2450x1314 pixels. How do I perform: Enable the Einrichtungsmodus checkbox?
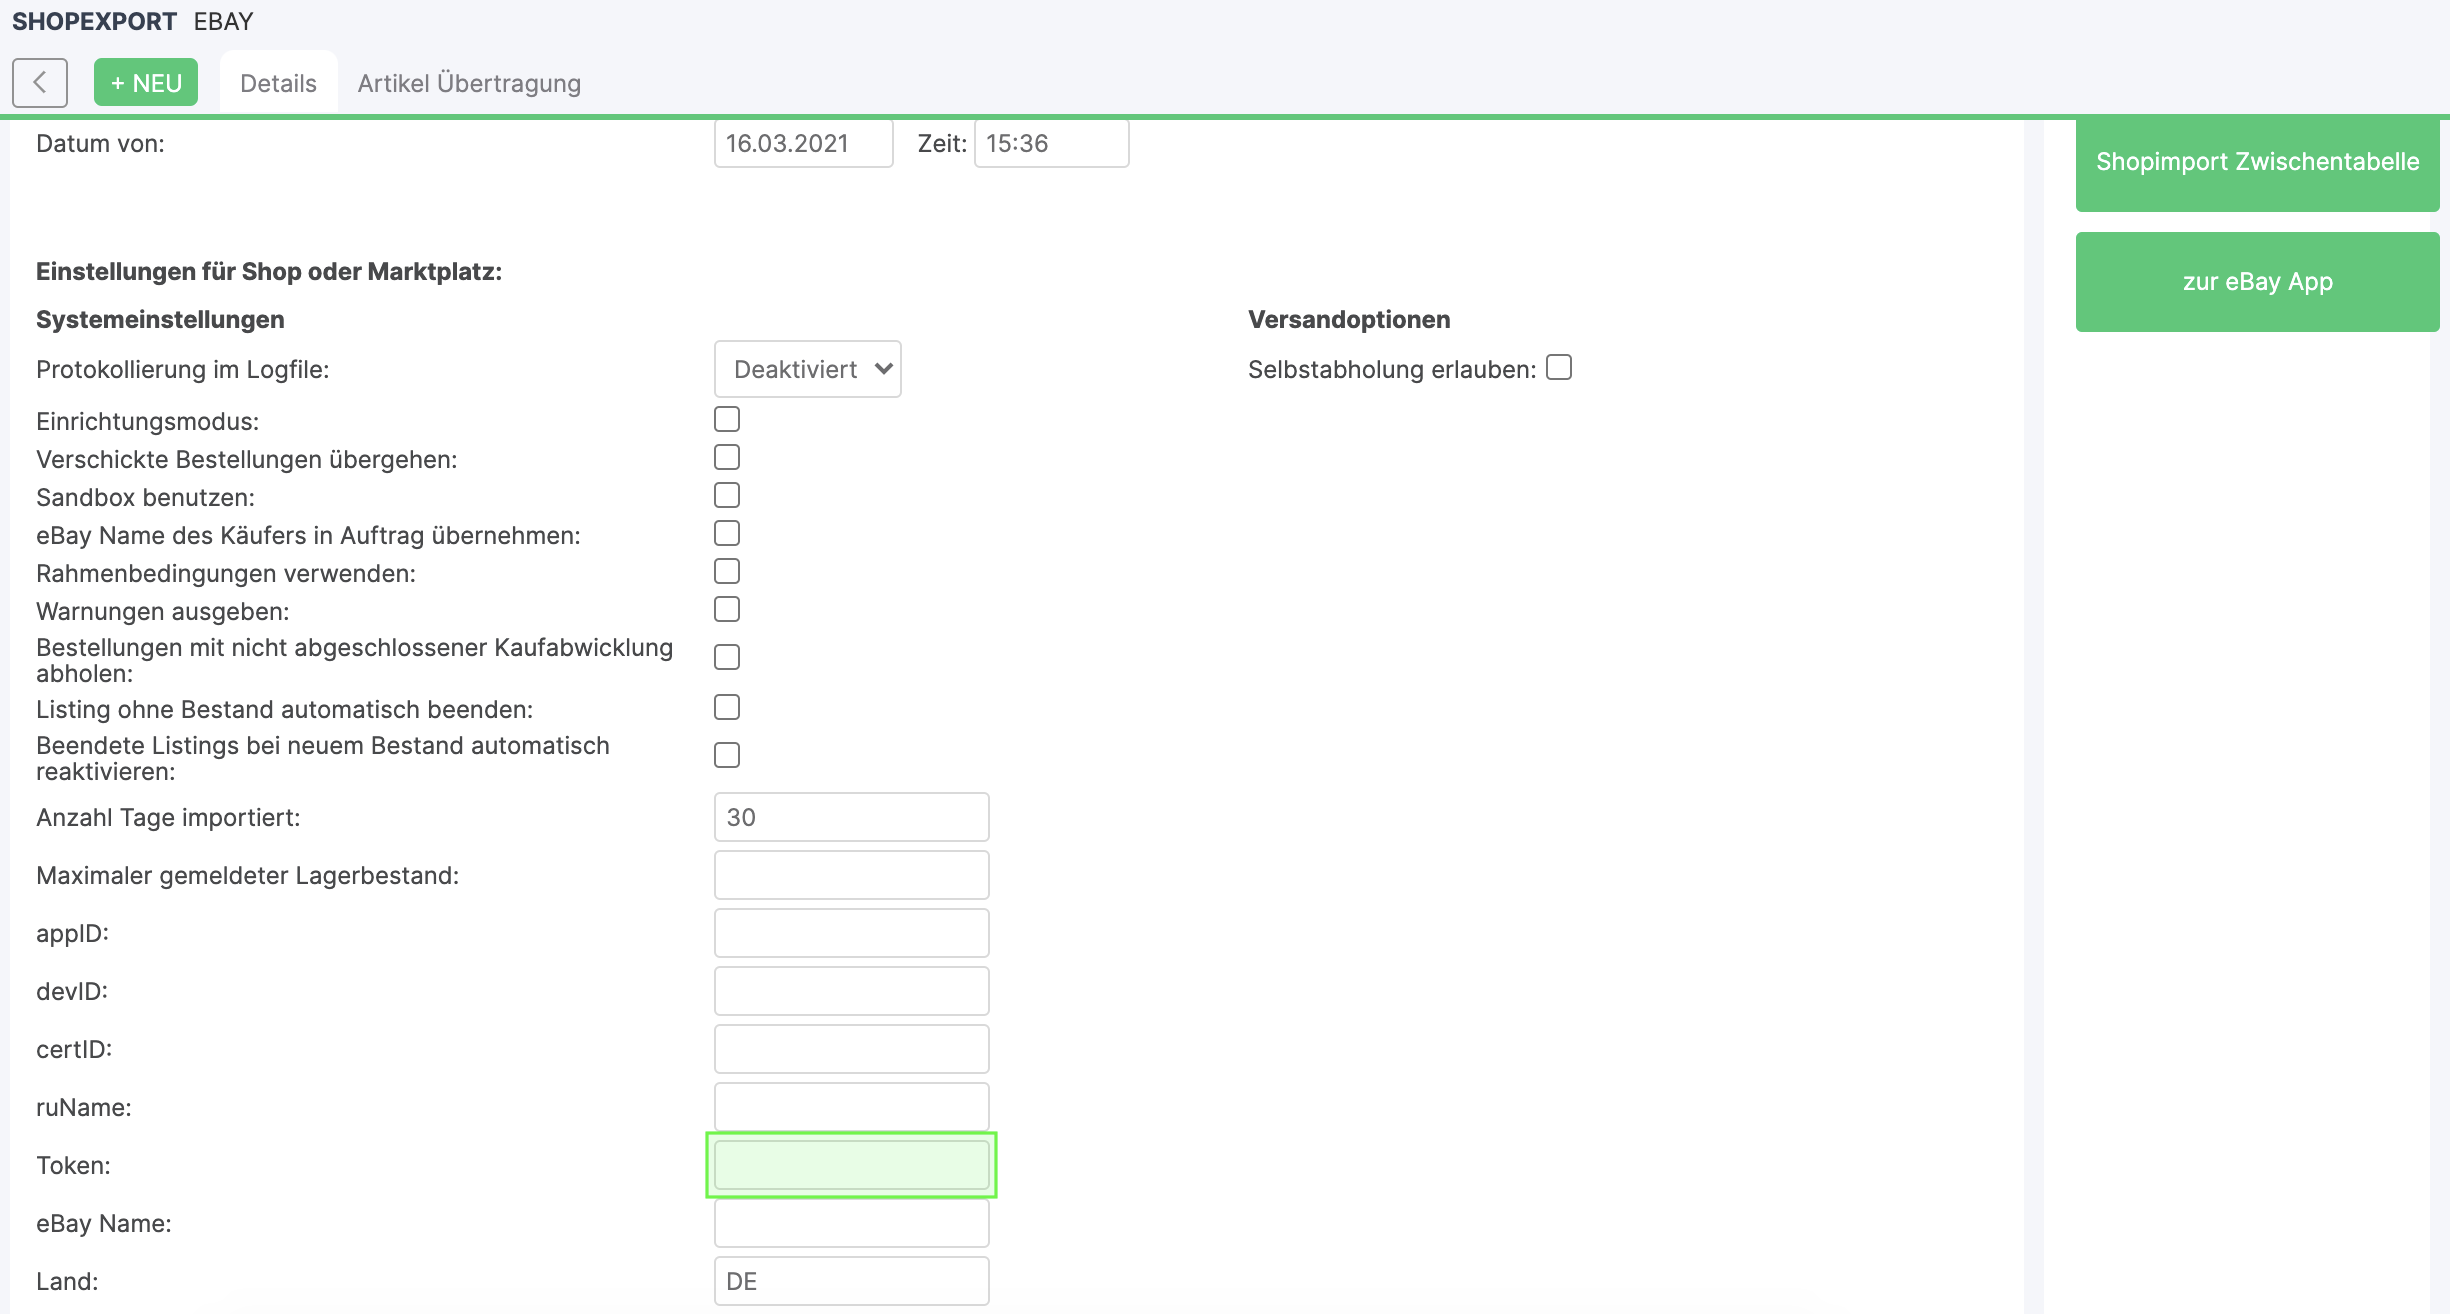727,419
